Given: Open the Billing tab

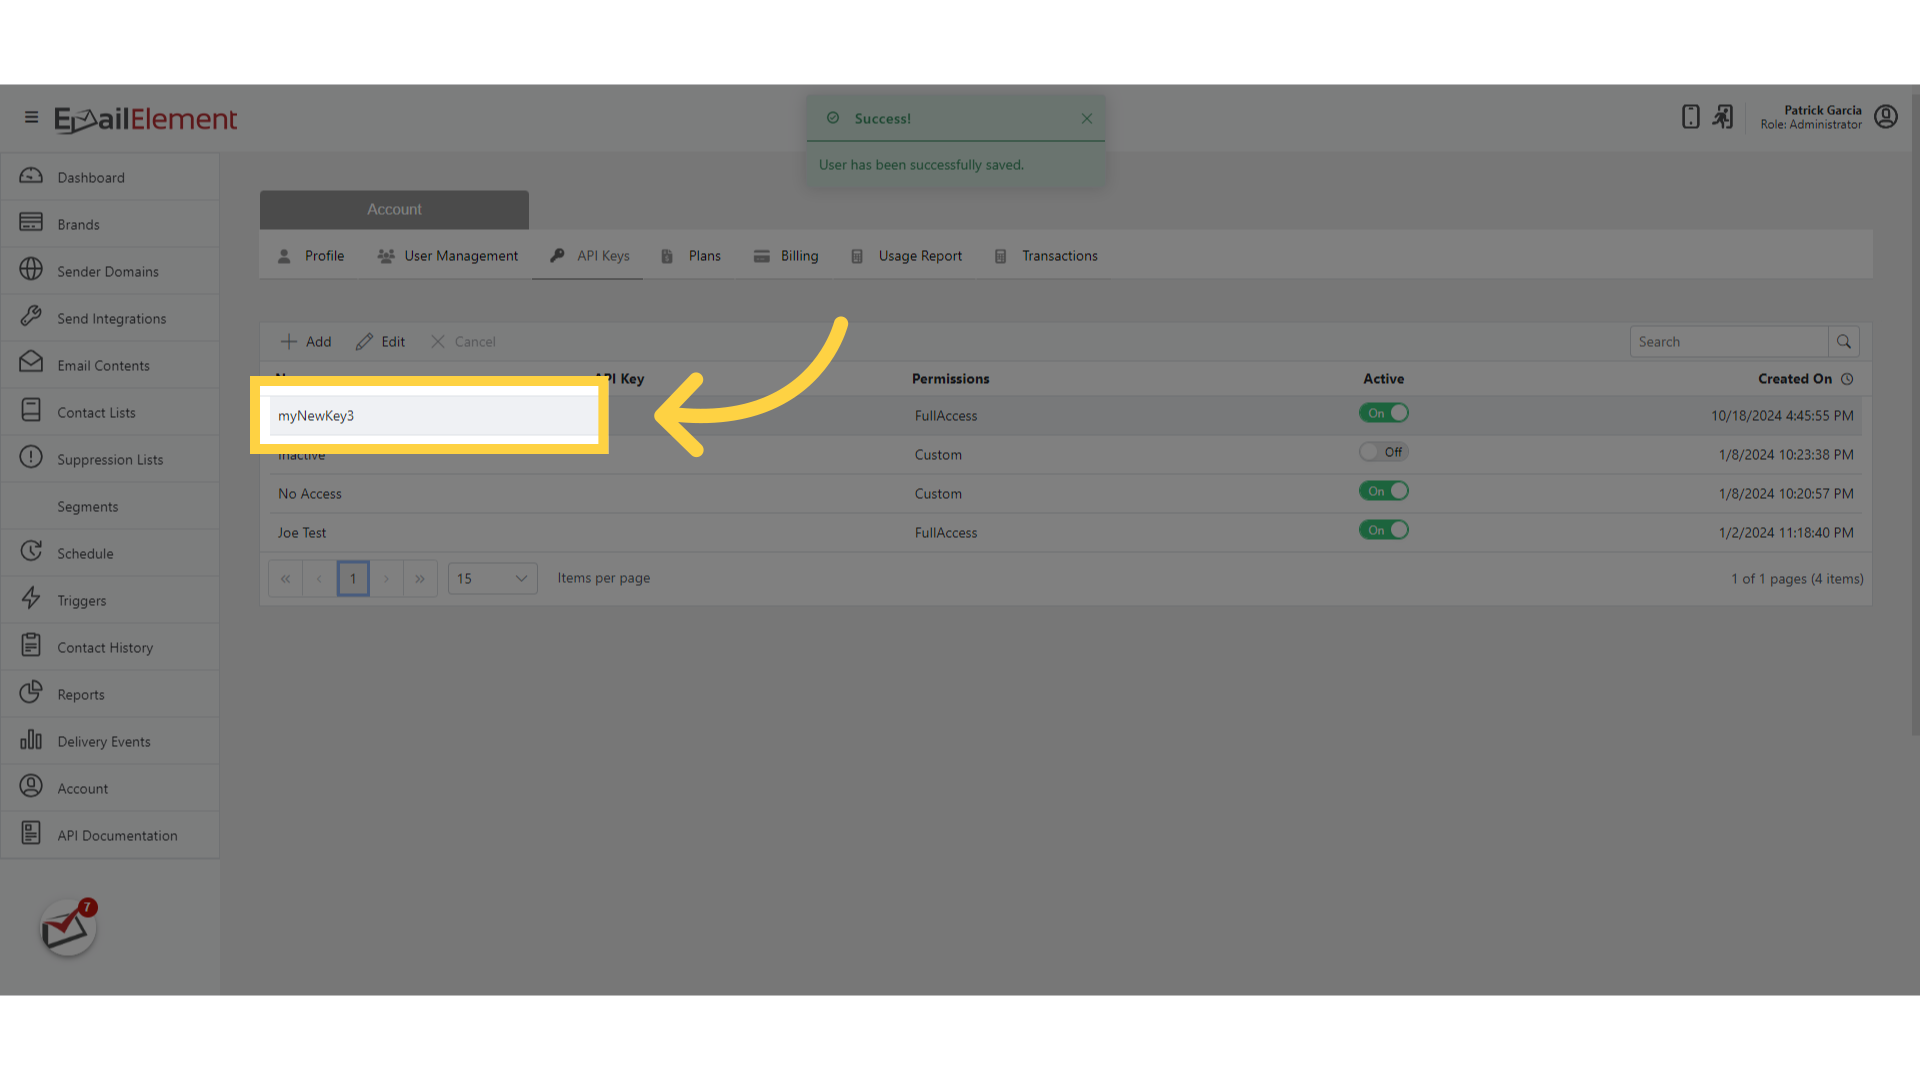Looking at the screenshot, I should click(786, 256).
